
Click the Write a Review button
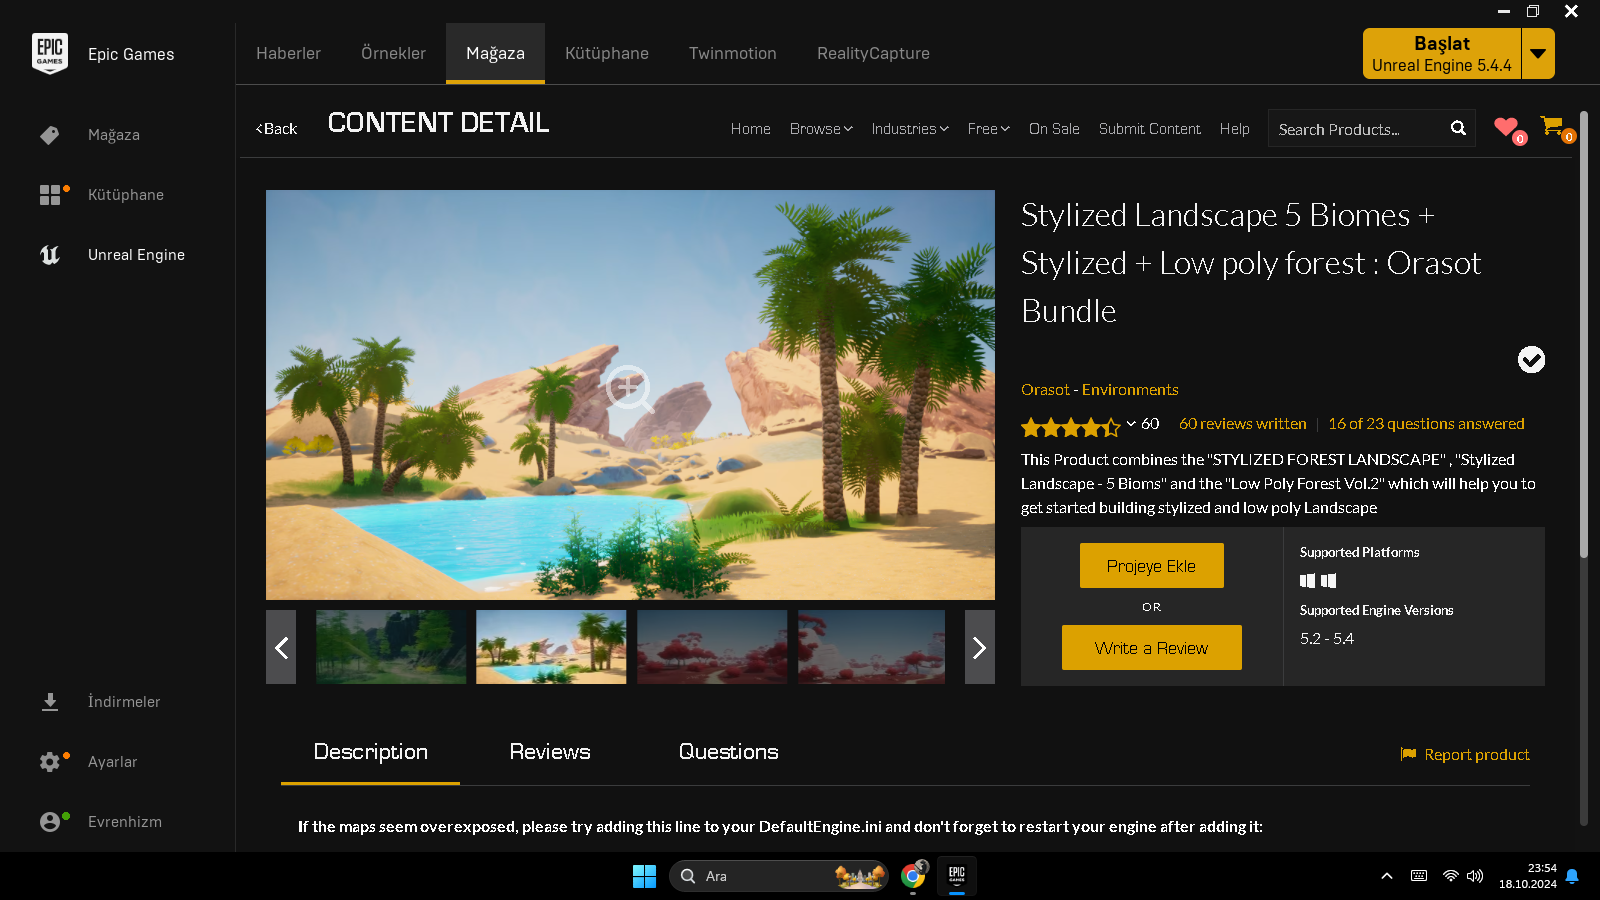[1152, 648]
